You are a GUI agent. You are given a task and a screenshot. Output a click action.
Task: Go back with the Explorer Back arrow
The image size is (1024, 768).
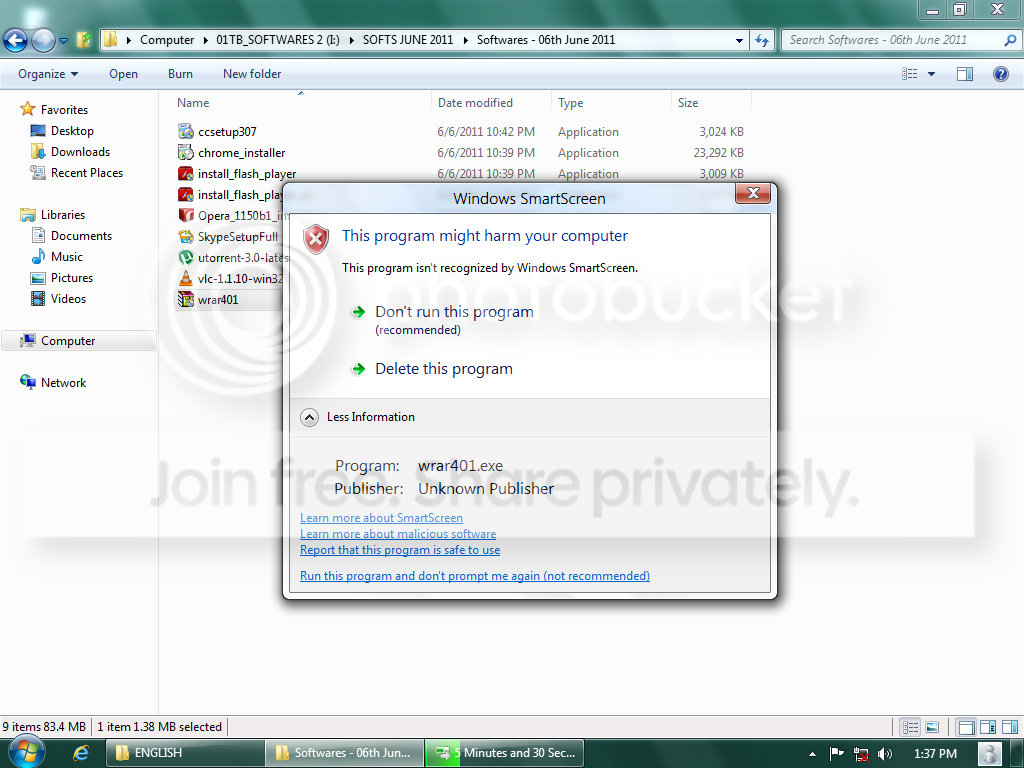click(x=16, y=40)
